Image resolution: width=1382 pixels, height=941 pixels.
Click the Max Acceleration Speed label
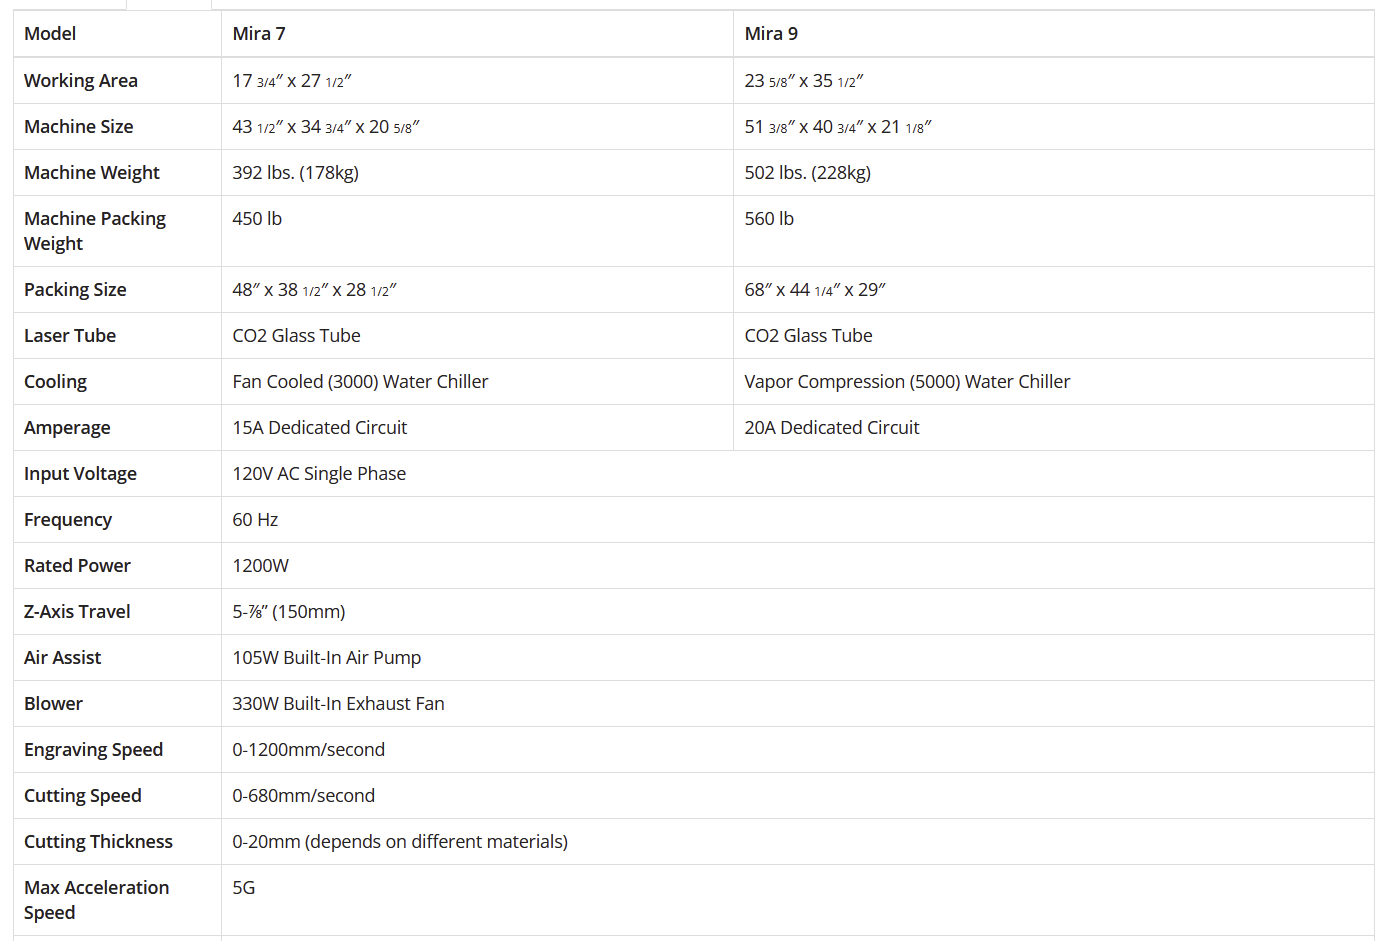point(96,900)
